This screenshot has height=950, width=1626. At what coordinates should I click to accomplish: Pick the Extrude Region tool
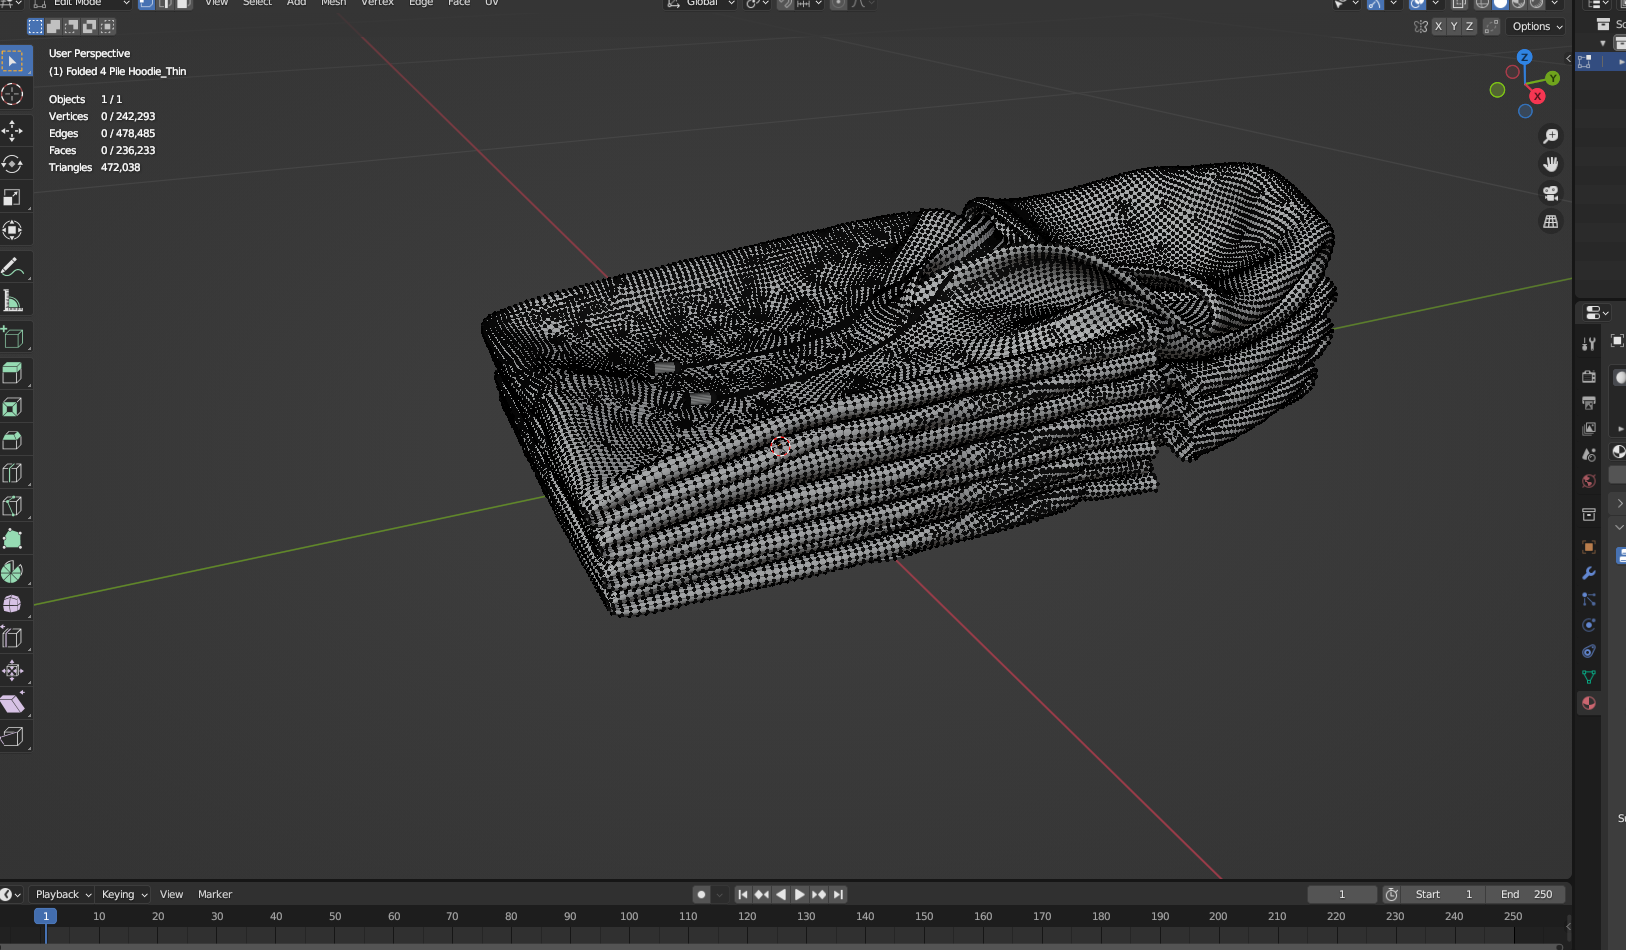point(13,373)
